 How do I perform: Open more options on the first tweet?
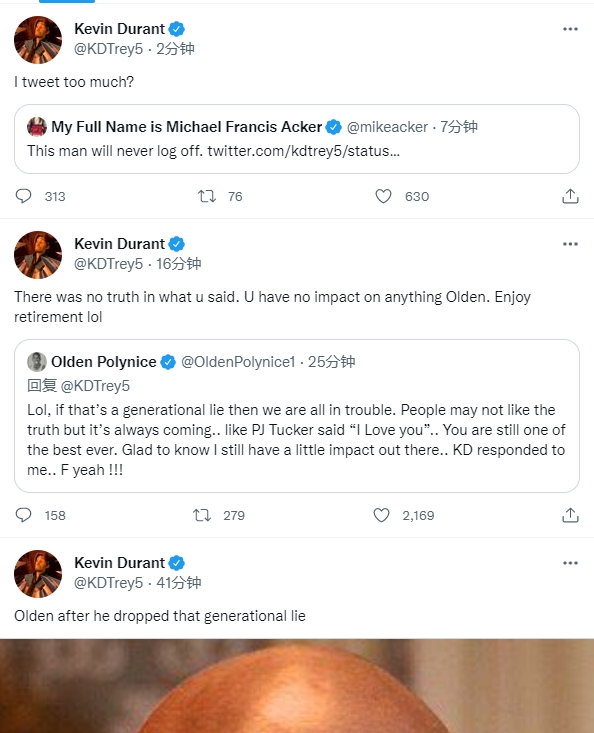[x=570, y=29]
